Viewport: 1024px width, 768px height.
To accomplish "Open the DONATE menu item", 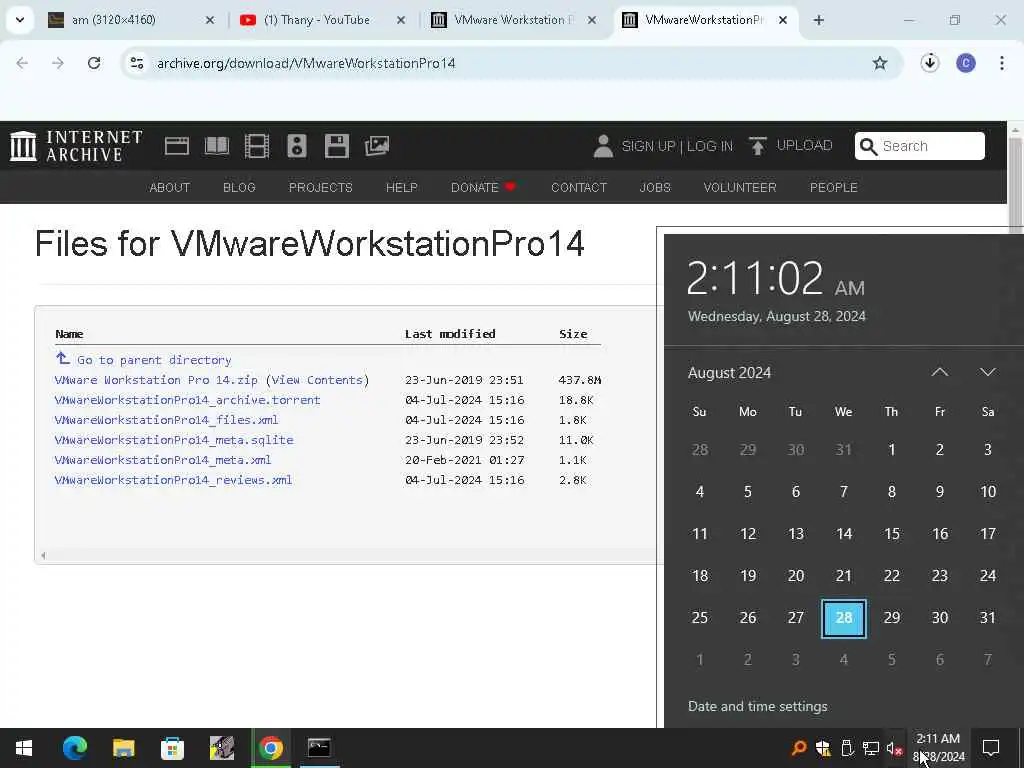I will click(483, 187).
